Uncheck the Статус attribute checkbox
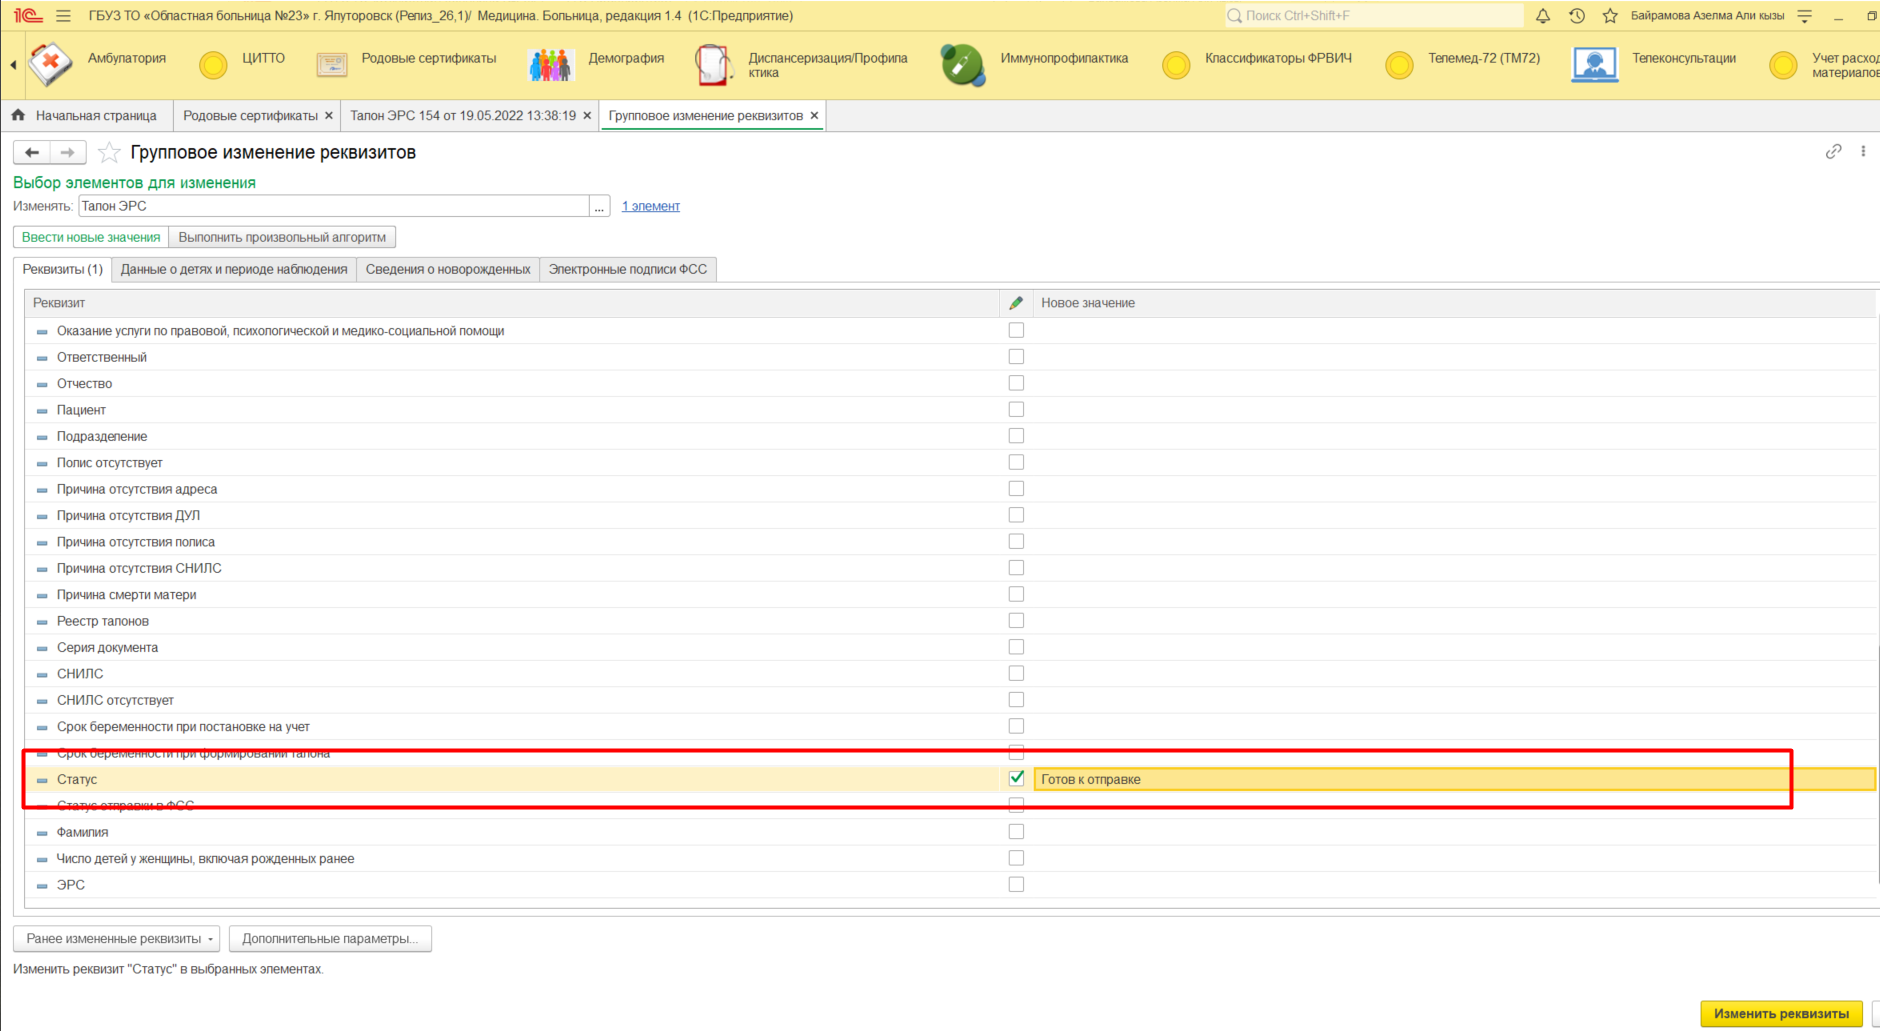The height and width of the screenshot is (1031, 1880). click(x=1016, y=778)
